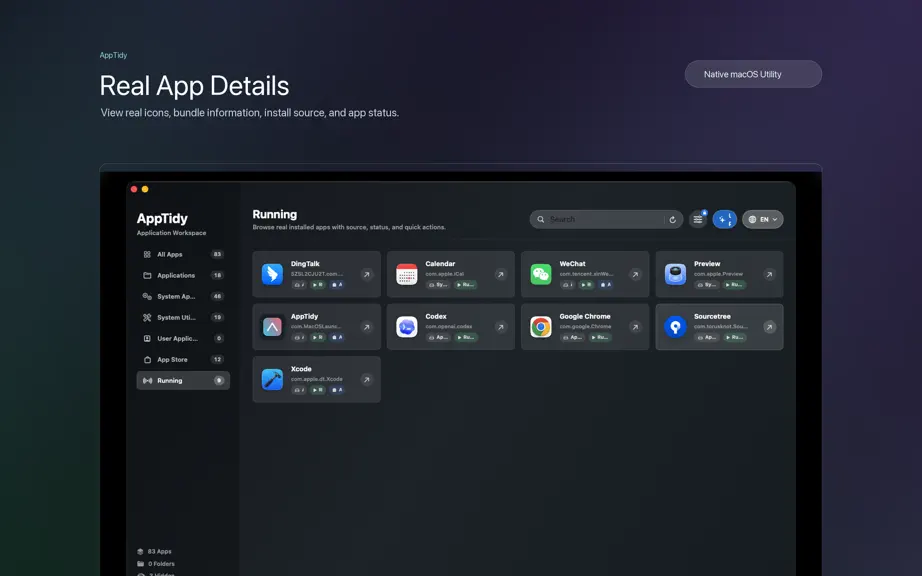The height and width of the screenshot is (576, 922).
Task: Open WeChat via its arrow button
Action: click(635, 274)
